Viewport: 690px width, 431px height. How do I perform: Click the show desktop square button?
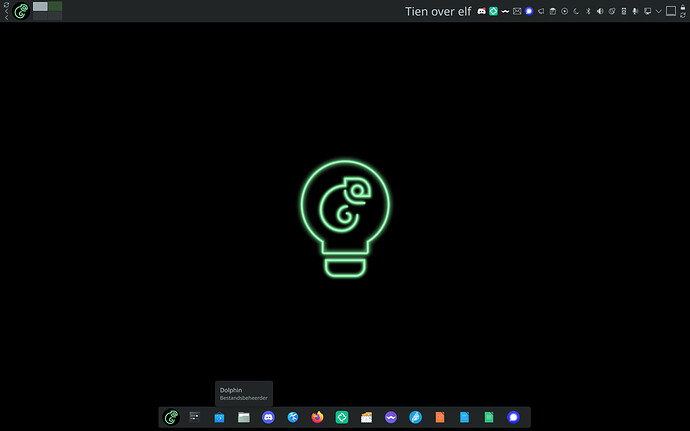click(671, 11)
